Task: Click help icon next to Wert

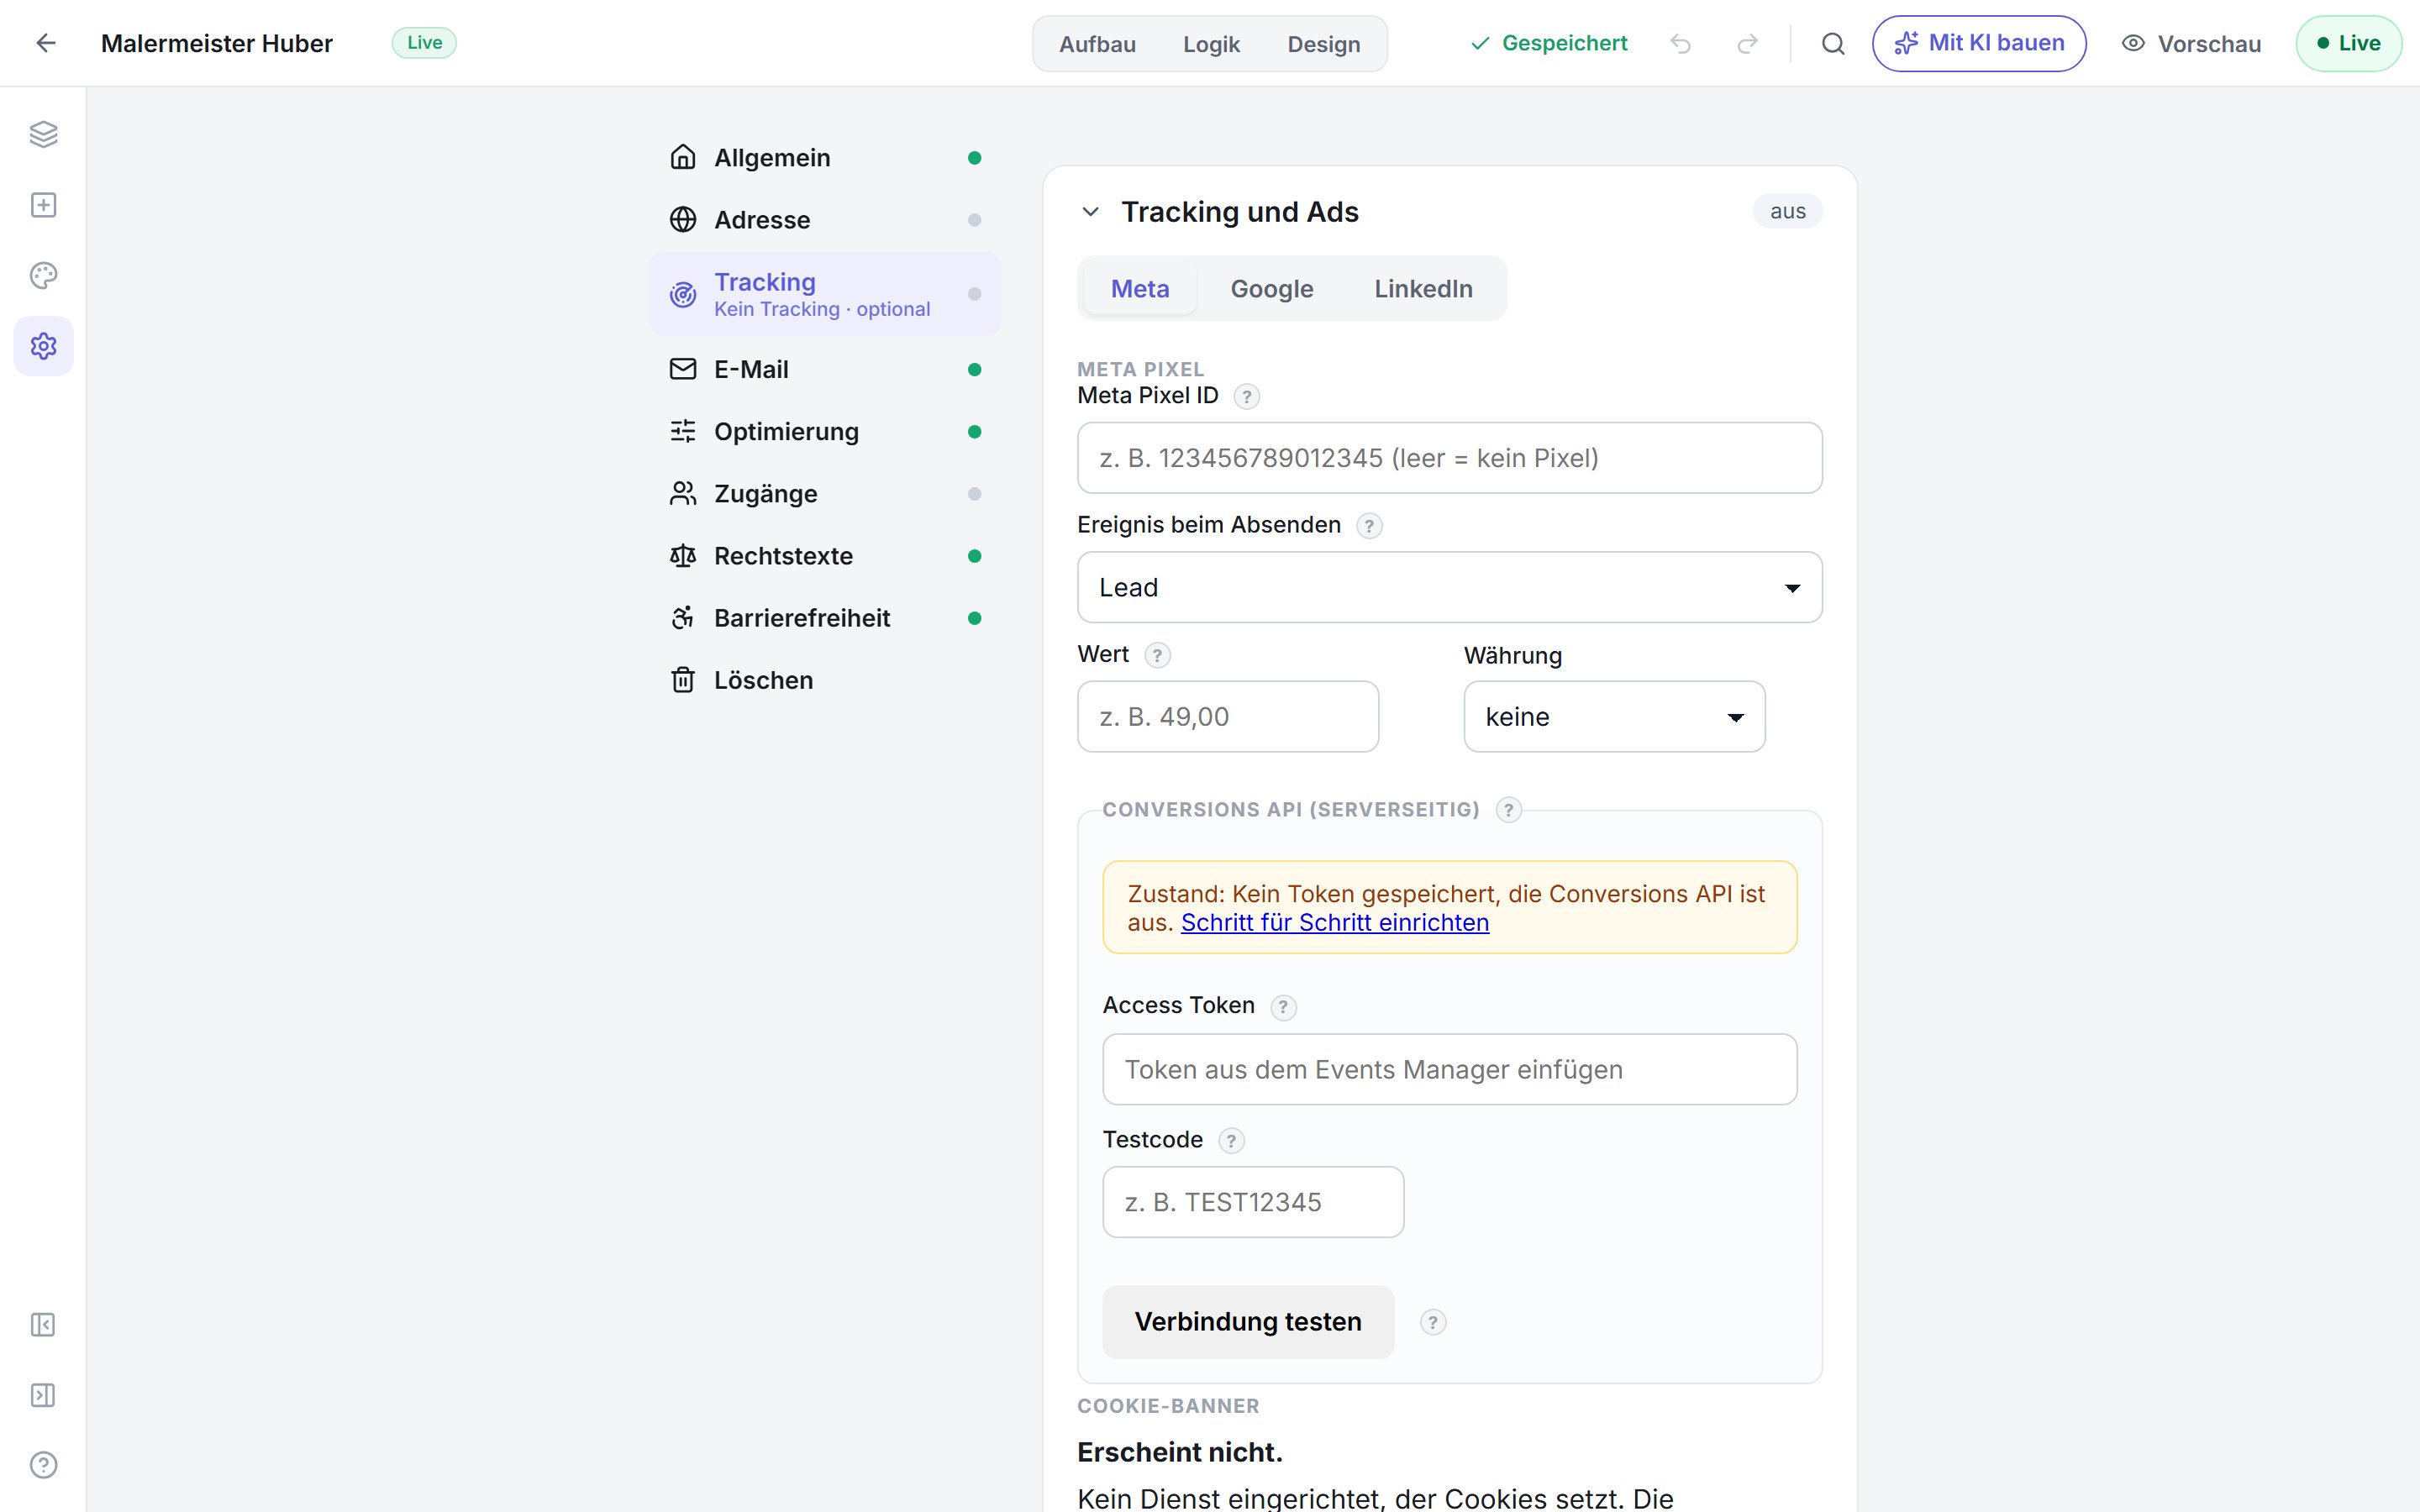Action: (x=1157, y=655)
